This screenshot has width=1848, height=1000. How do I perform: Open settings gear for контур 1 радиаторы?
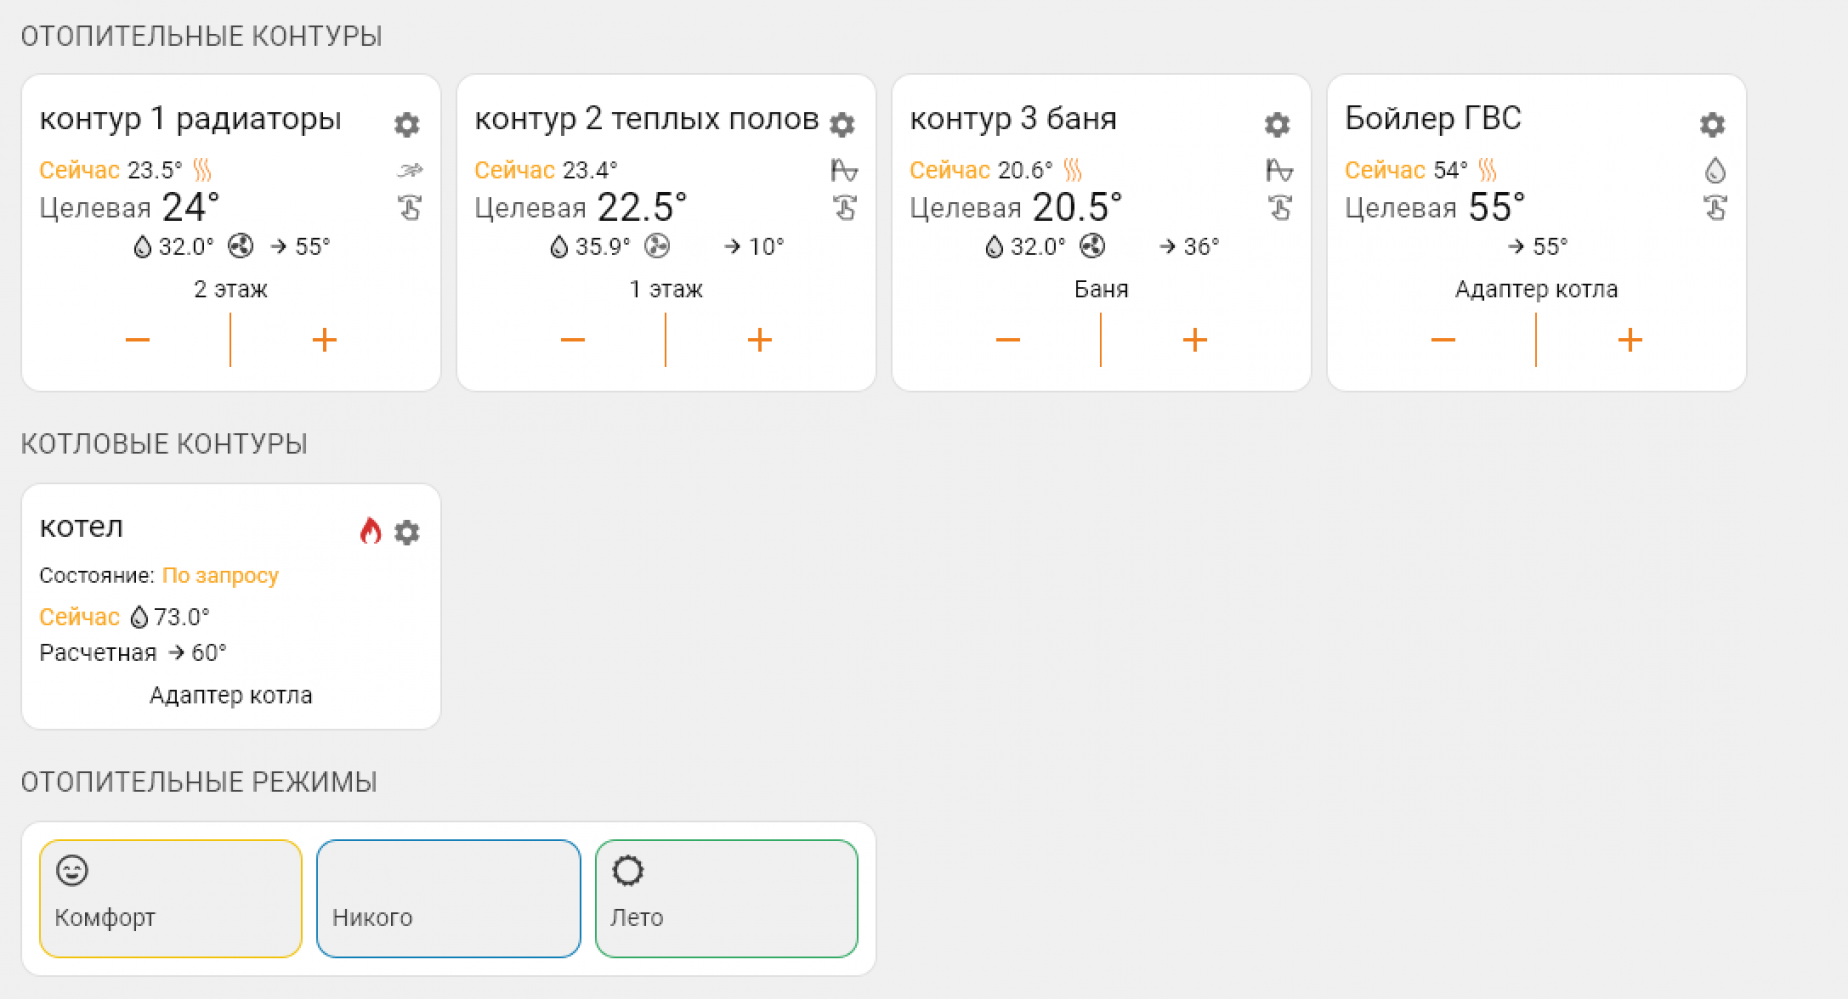pyautogui.click(x=406, y=125)
